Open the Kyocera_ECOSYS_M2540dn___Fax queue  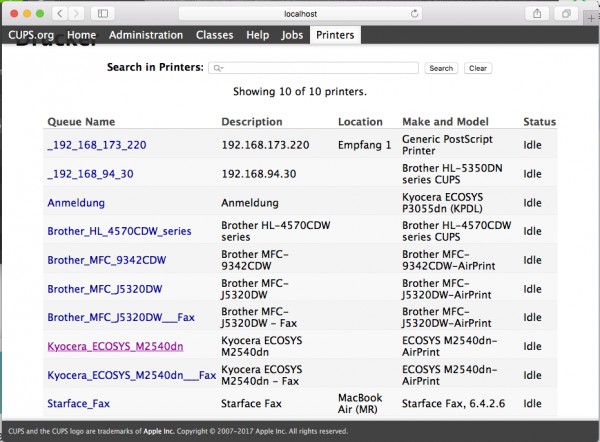tap(132, 375)
